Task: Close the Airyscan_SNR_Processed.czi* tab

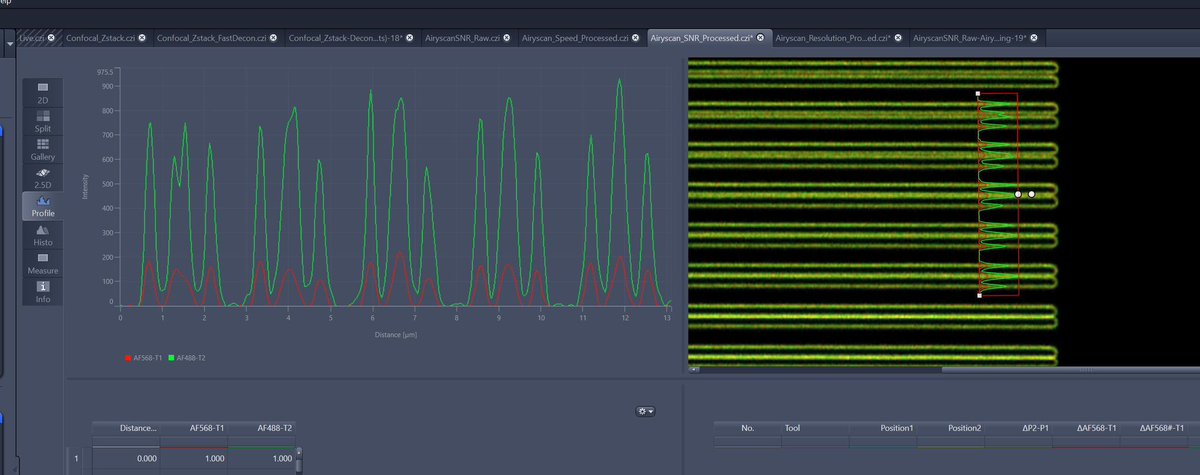Action: [x=760, y=38]
